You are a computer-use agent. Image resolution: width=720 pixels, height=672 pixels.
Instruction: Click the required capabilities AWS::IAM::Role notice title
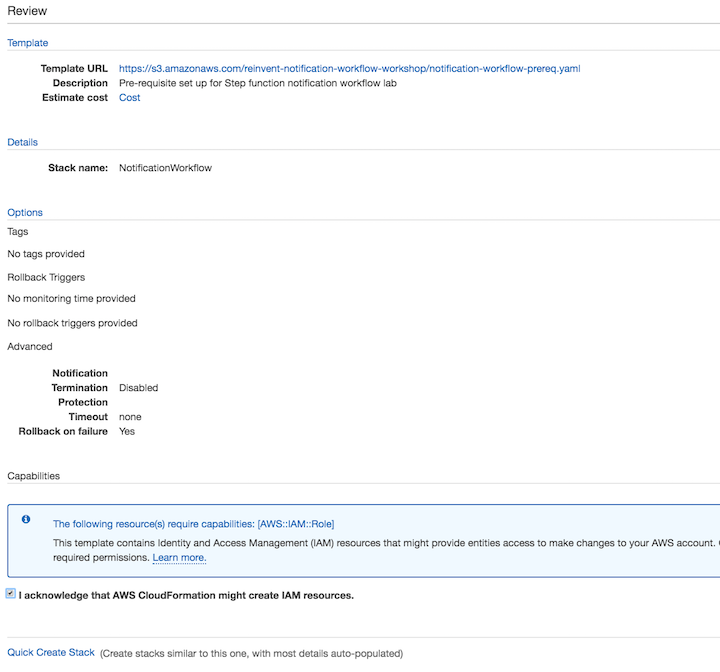193,524
